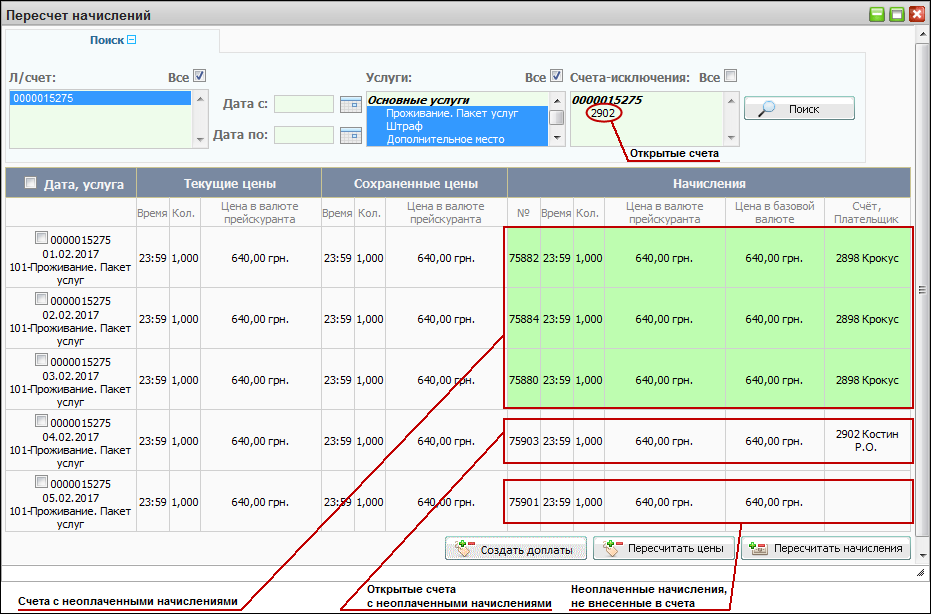This screenshot has height=614, width=931.
Task: Click the 'Создать доплаты' button icon
Action: pos(463,549)
